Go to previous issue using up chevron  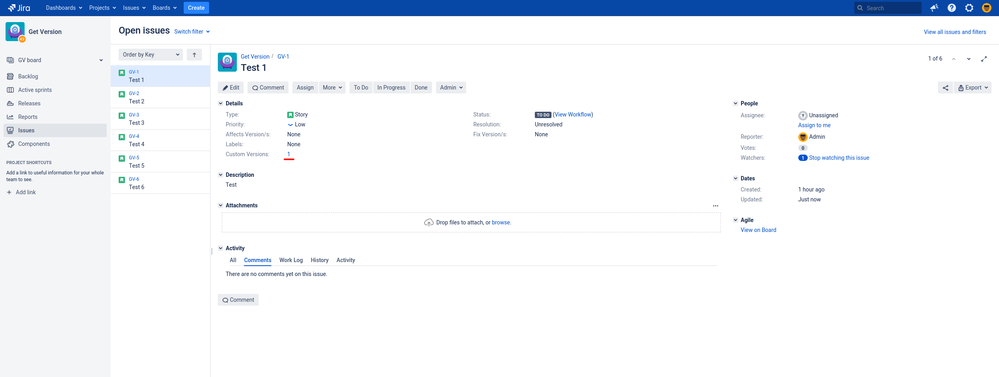click(x=954, y=59)
